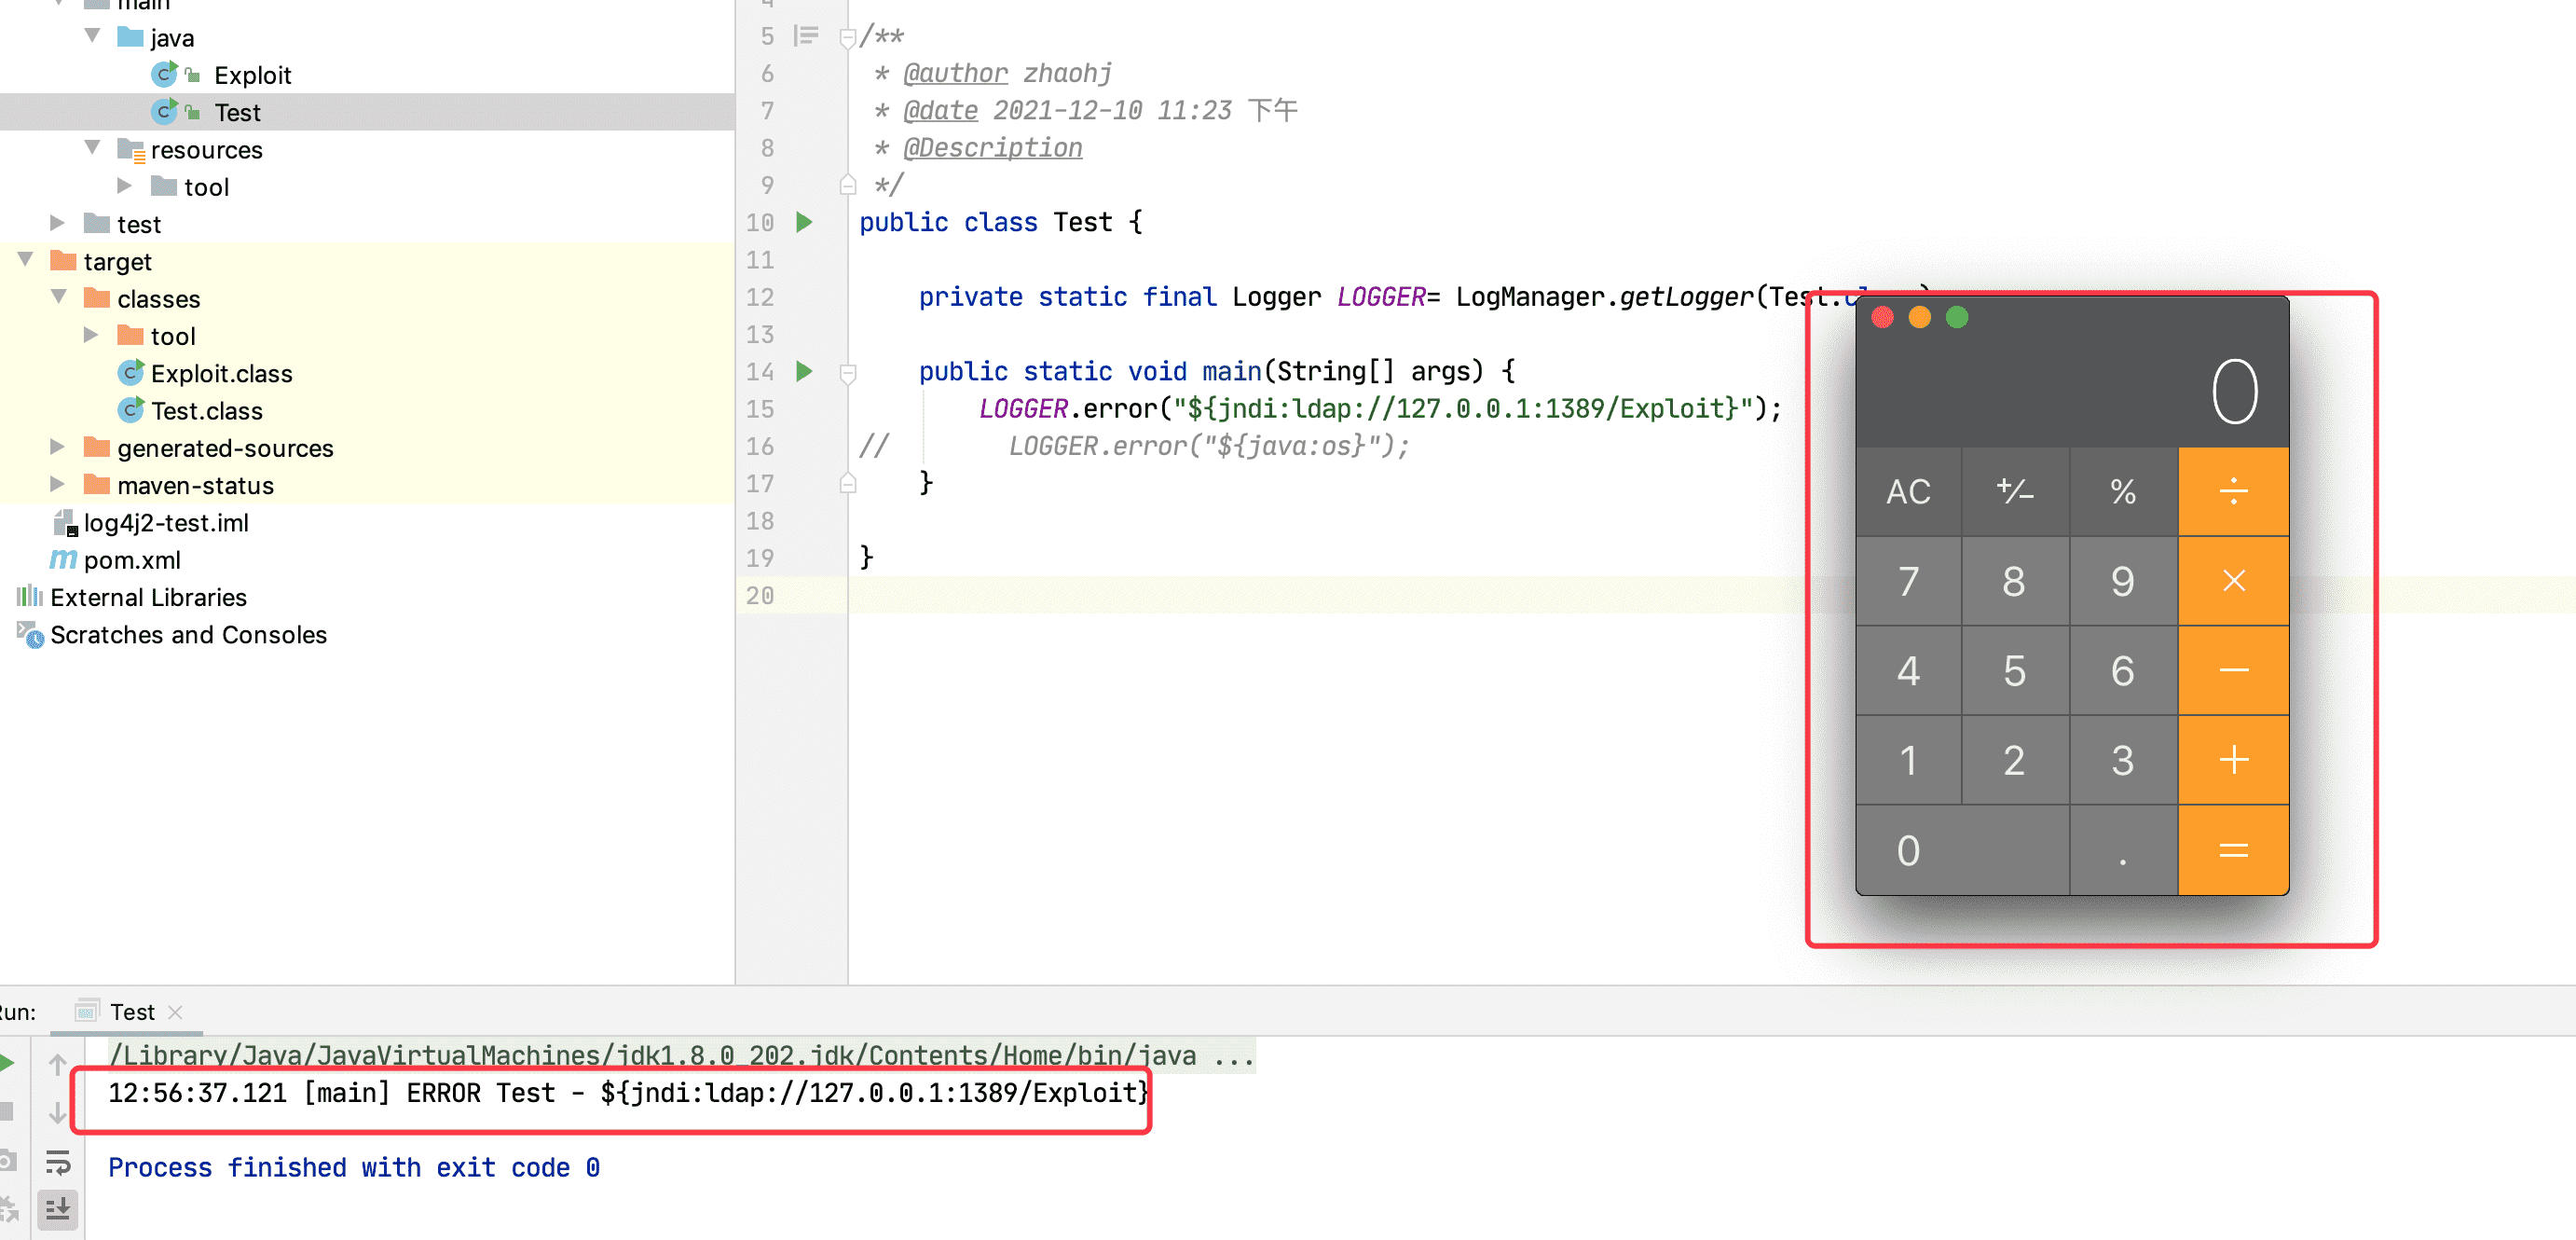The height and width of the screenshot is (1240, 2576).
Task: Click the Test.class compiled file icon
Action: 131,410
